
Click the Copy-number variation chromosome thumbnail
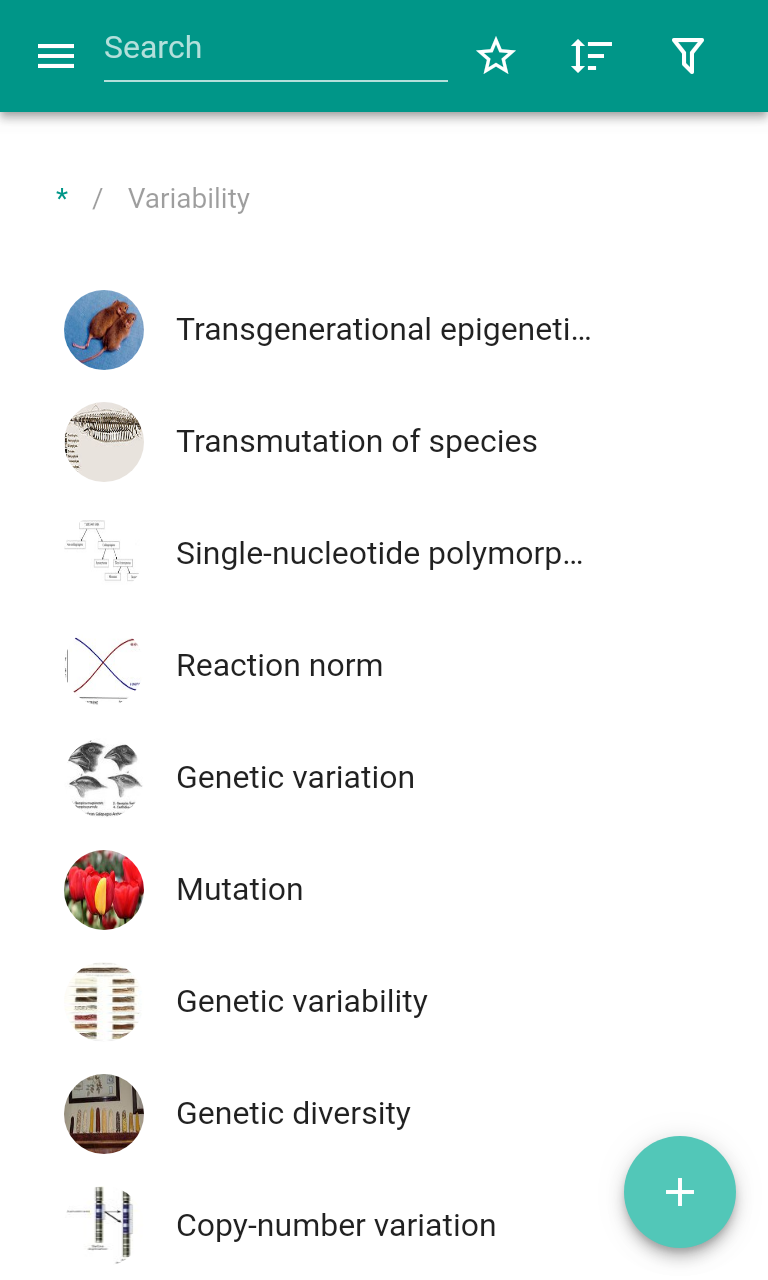coord(104,1226)
